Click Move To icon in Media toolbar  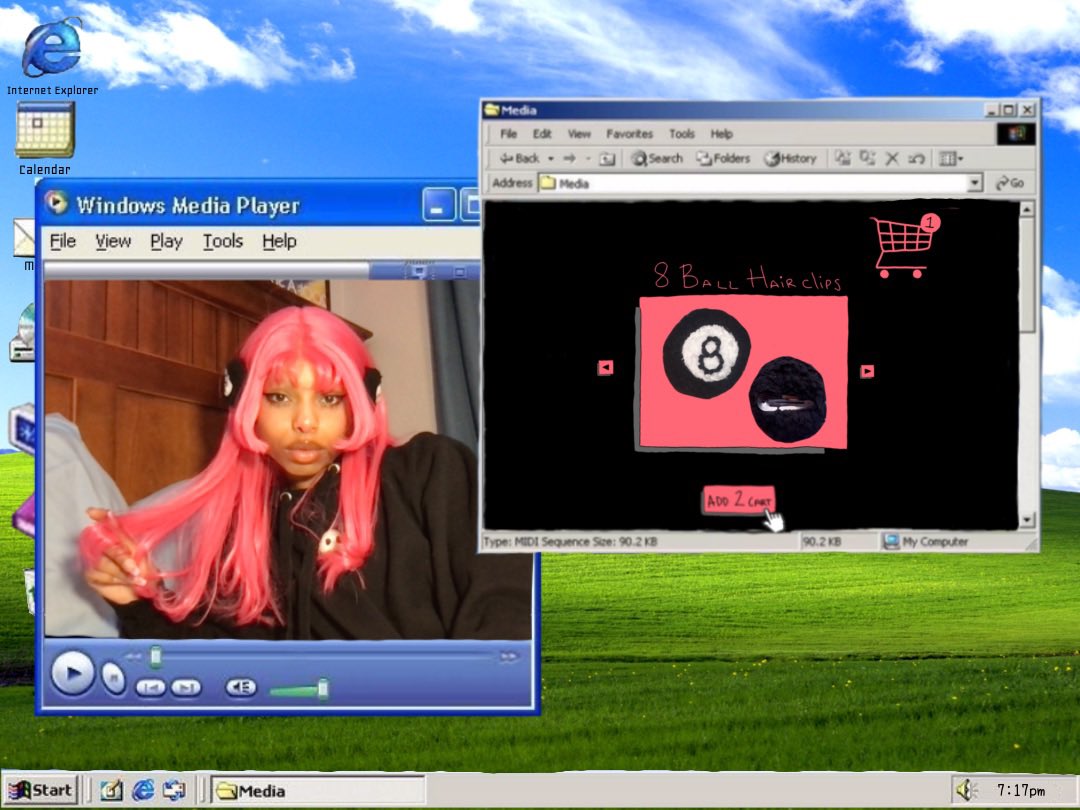(x=842, y=158)
